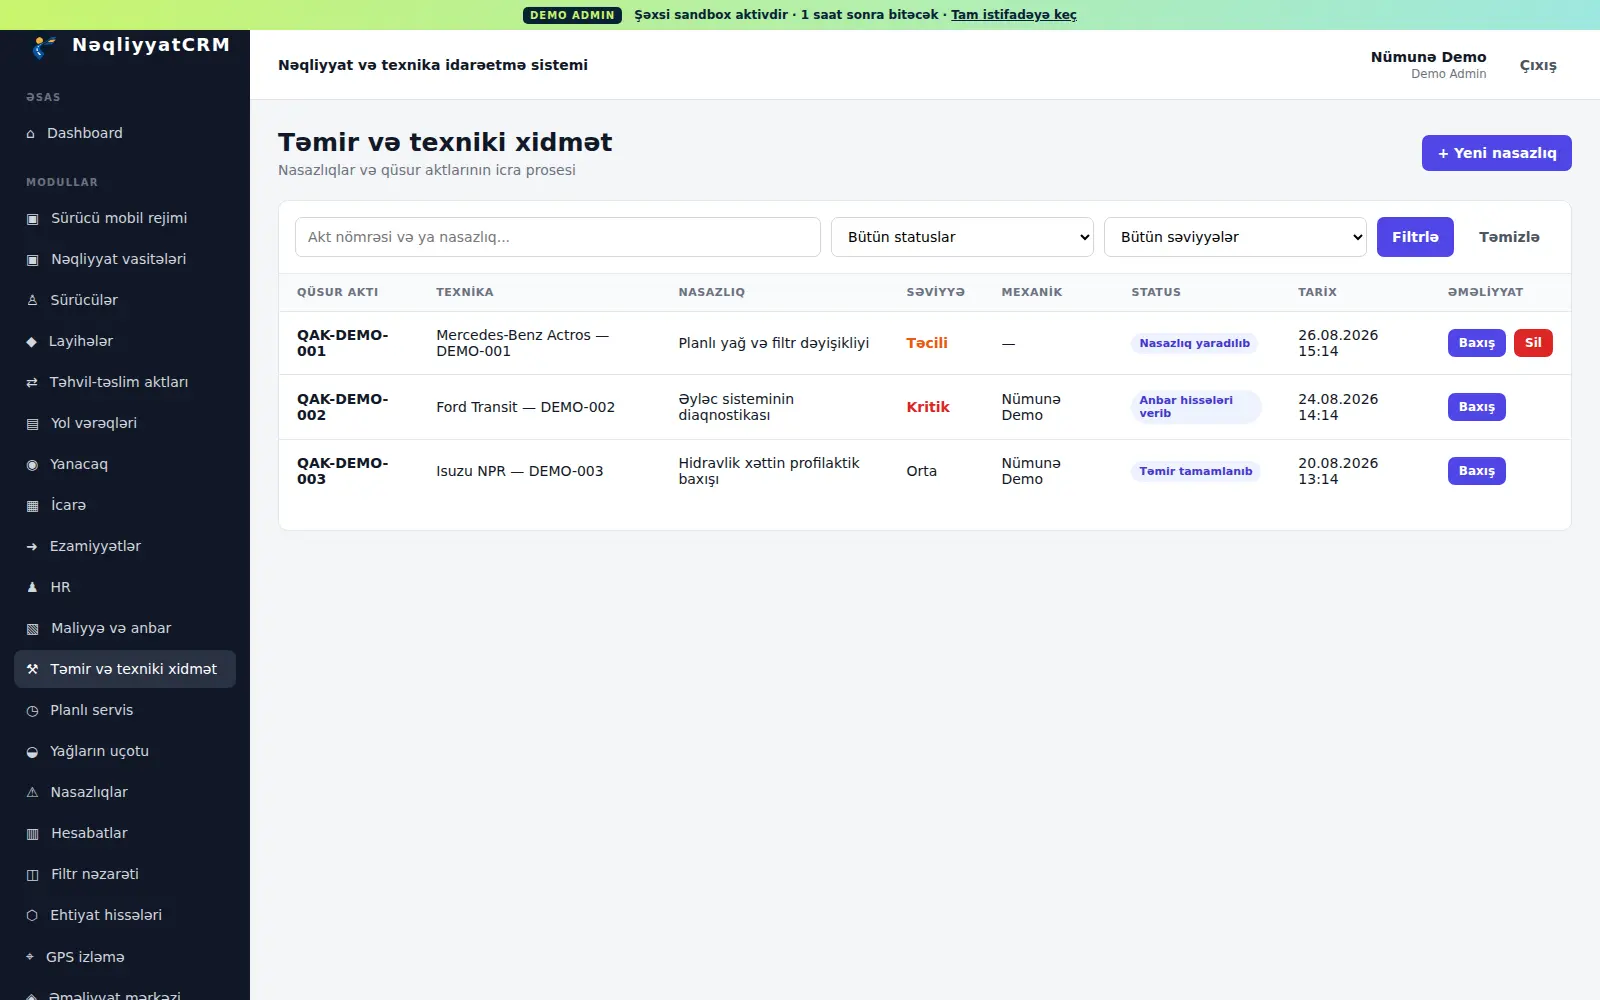
Task: Click the HR person icon
Action: click(x=32, y=588)
